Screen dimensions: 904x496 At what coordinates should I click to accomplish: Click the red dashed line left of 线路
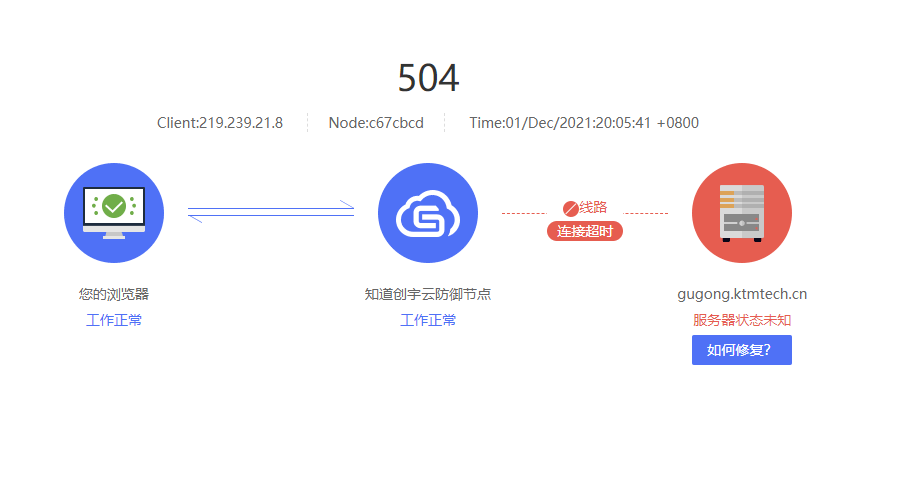pos(524,213)
